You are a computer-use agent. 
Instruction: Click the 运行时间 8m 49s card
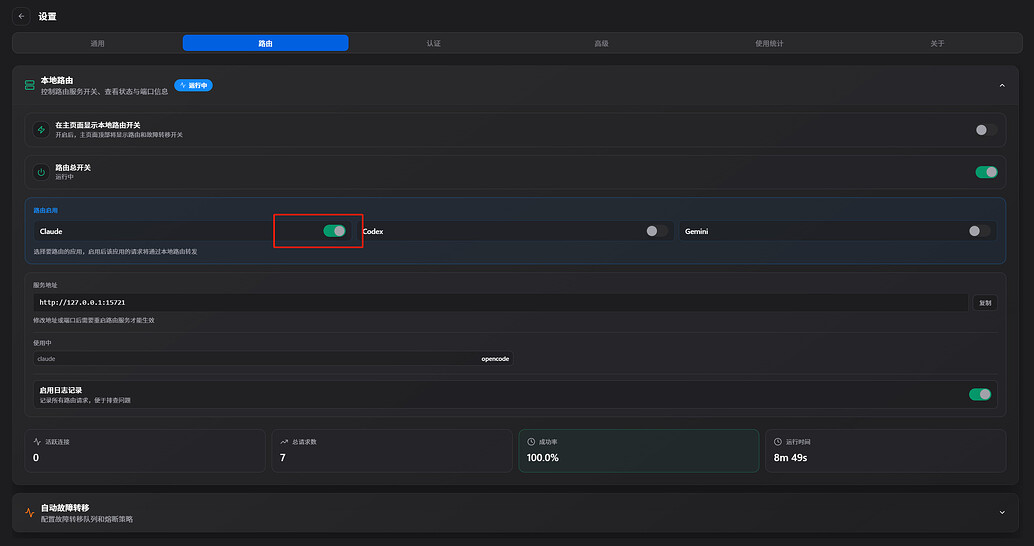(886, 451)
